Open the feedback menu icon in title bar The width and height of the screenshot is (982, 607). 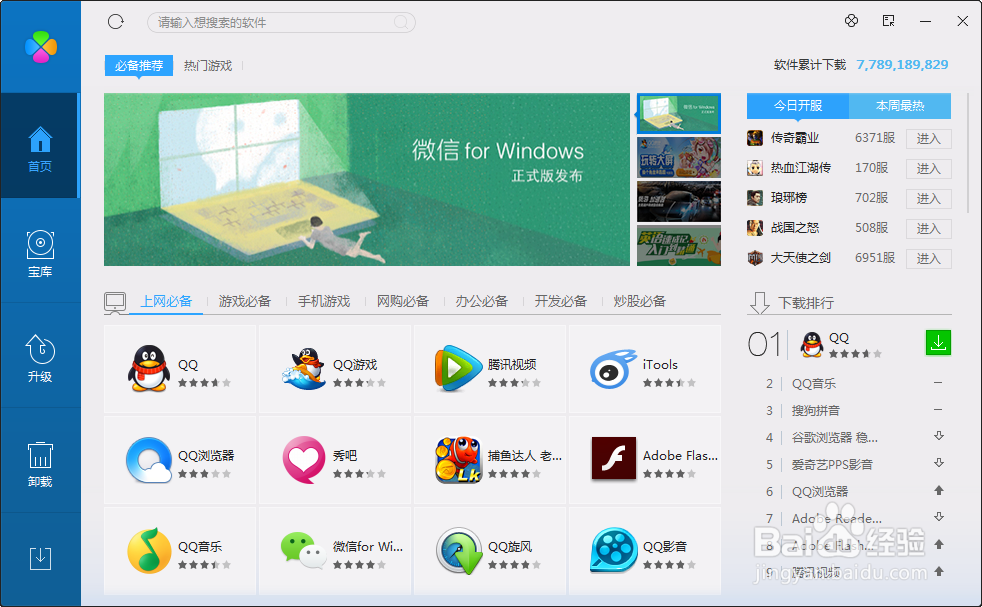click(x=889, y=21)
